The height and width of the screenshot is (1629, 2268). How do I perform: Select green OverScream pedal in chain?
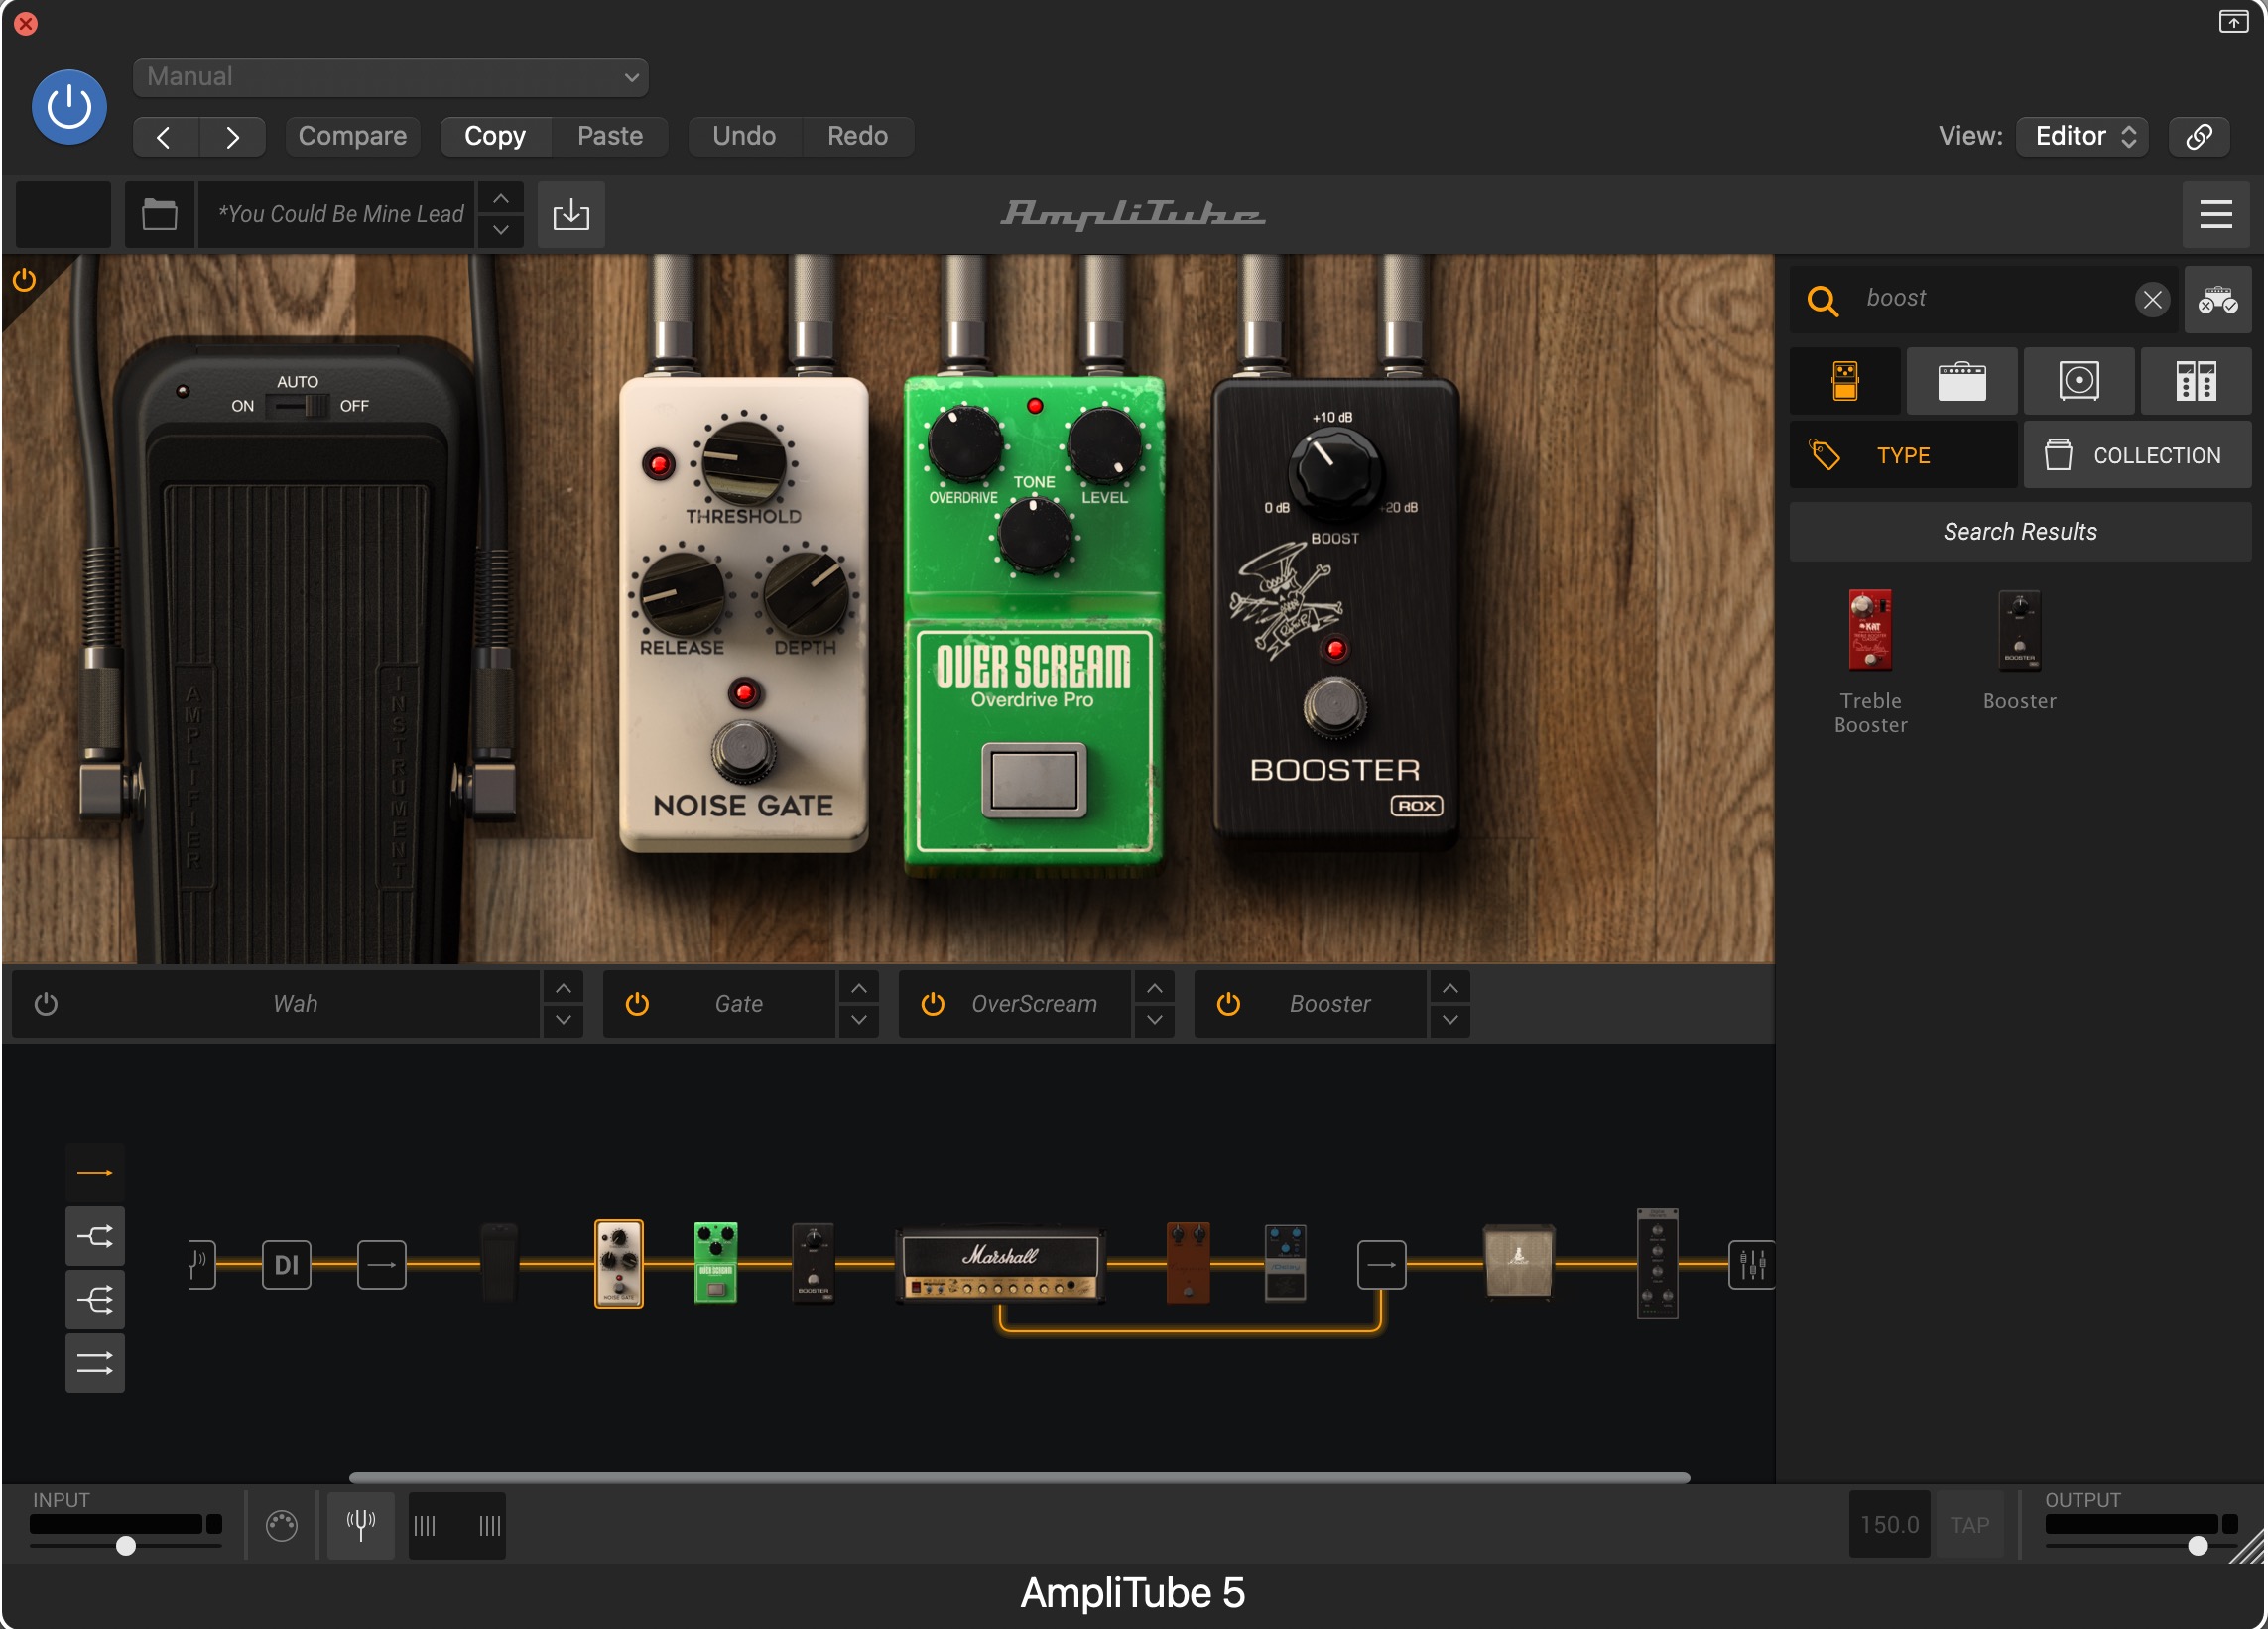click(x=716, y=1263)
